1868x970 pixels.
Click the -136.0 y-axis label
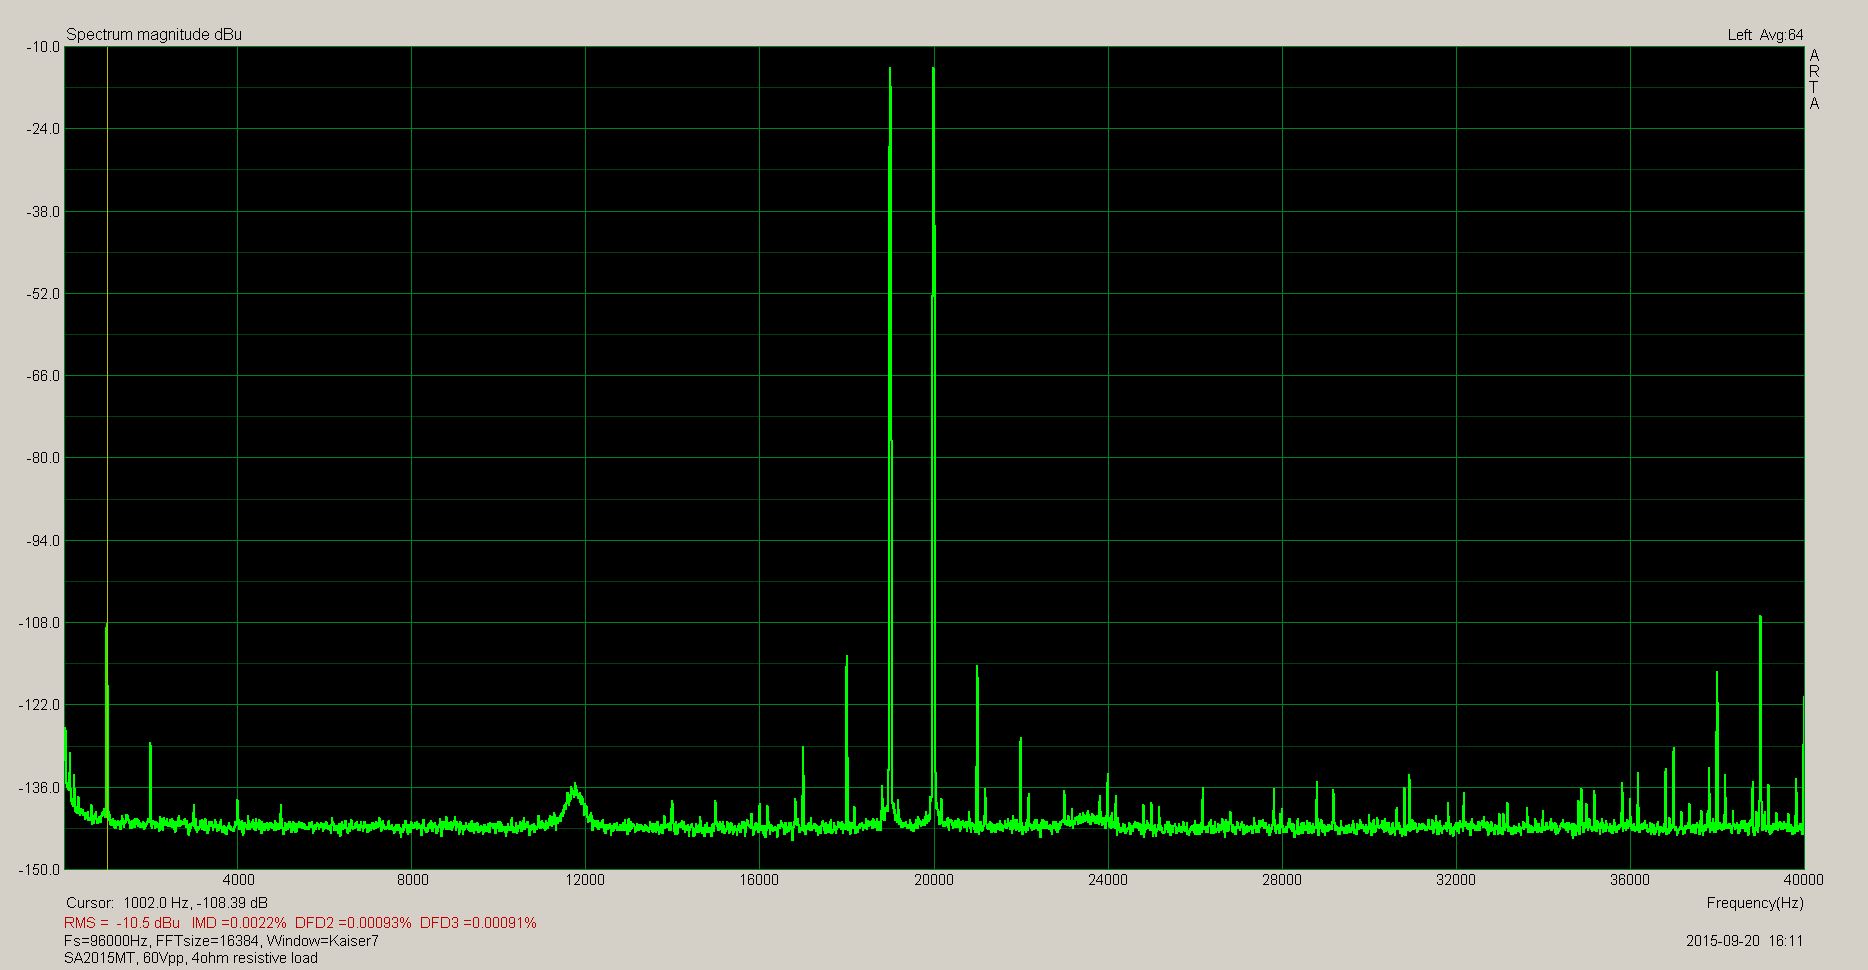coord(39,788)
